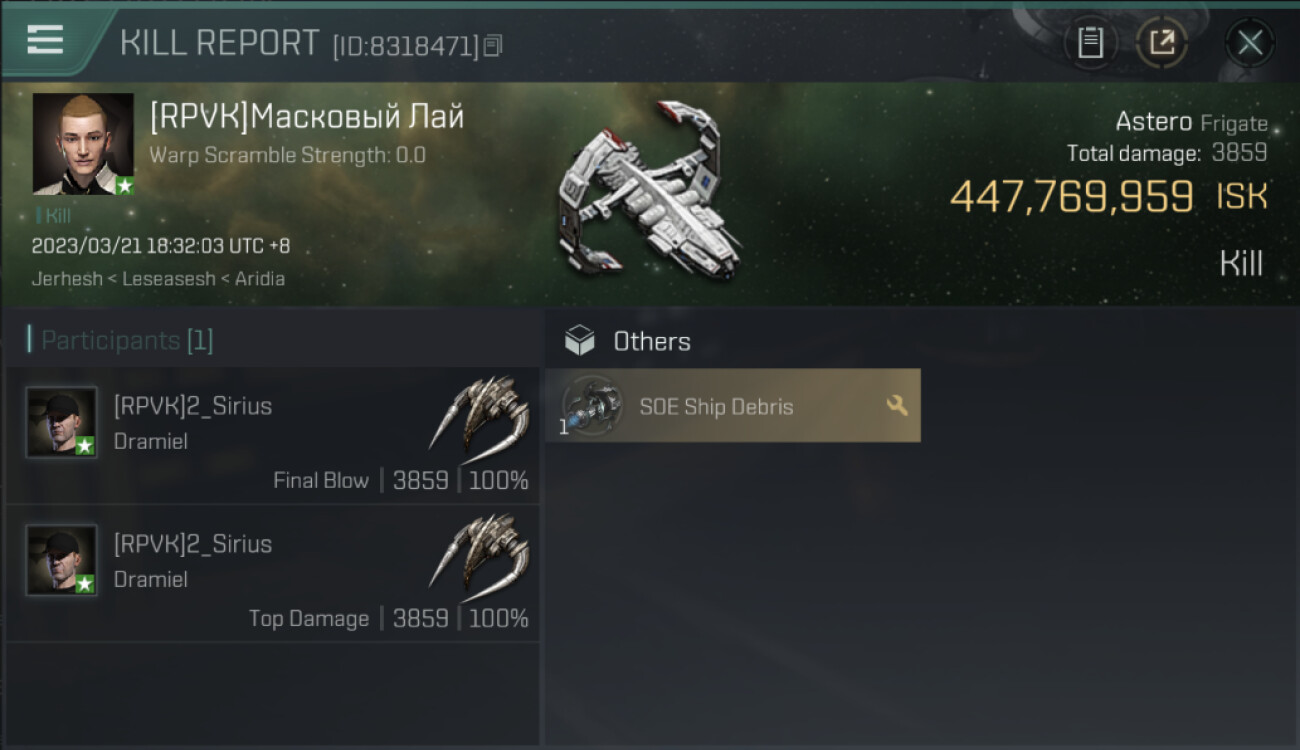1300x750 pixels.
Task: Close the kill report window
Action: (x=1249, y=43)
